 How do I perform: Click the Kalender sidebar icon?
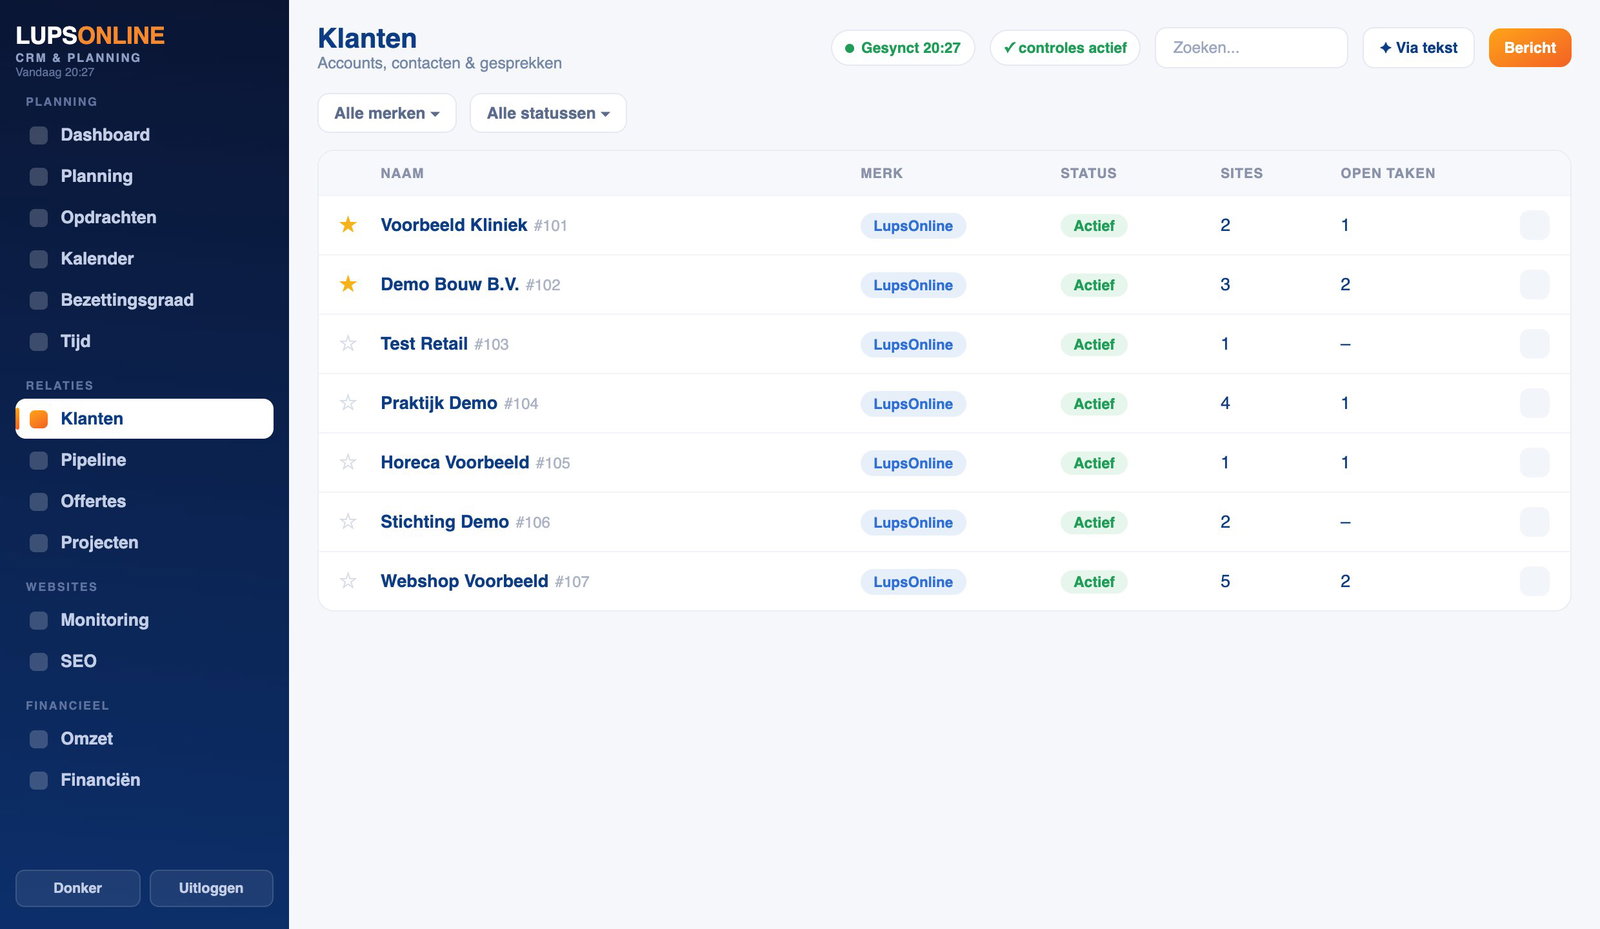point(39,259)
